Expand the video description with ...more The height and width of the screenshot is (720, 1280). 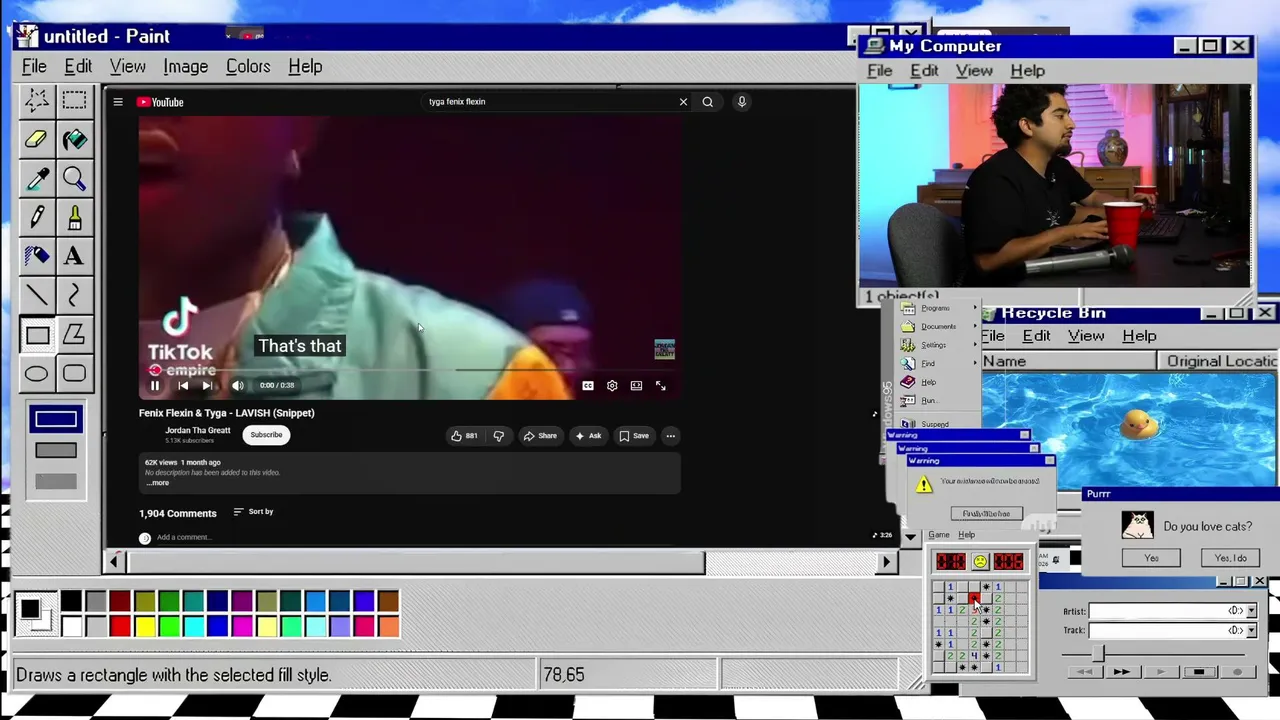pos(158,483)
